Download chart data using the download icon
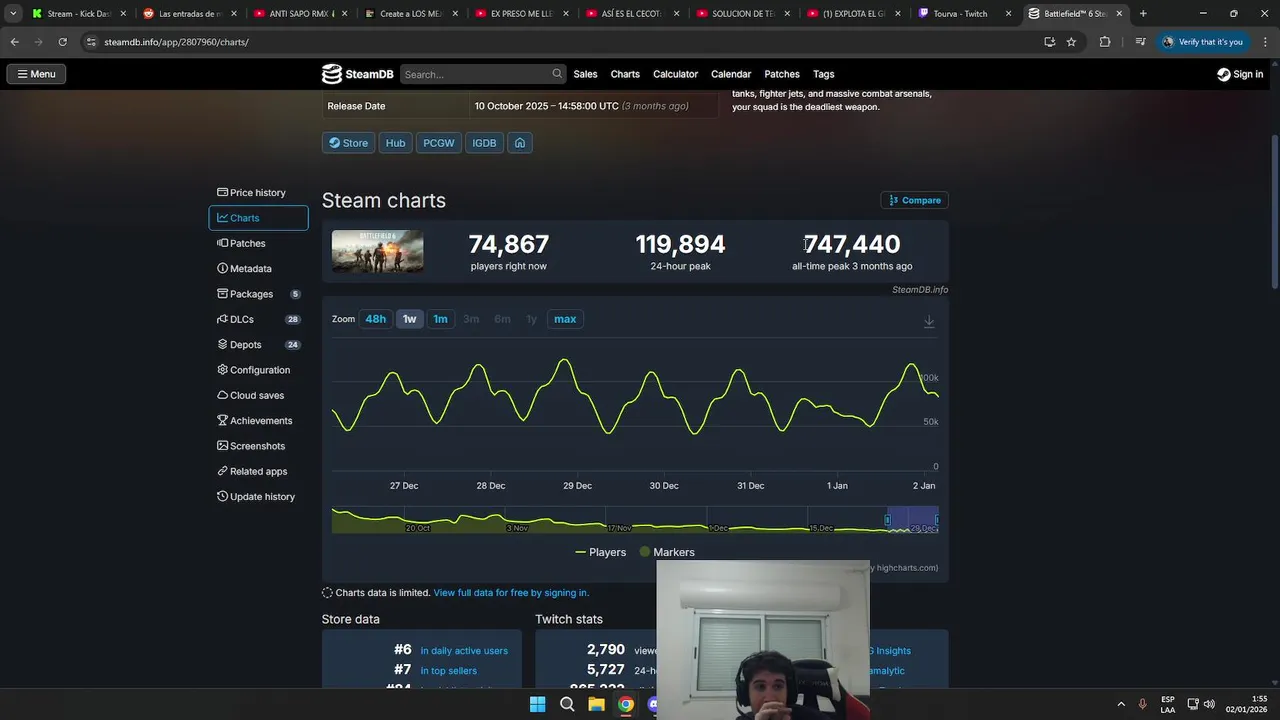1280x720 pixels. coord(929,321)
